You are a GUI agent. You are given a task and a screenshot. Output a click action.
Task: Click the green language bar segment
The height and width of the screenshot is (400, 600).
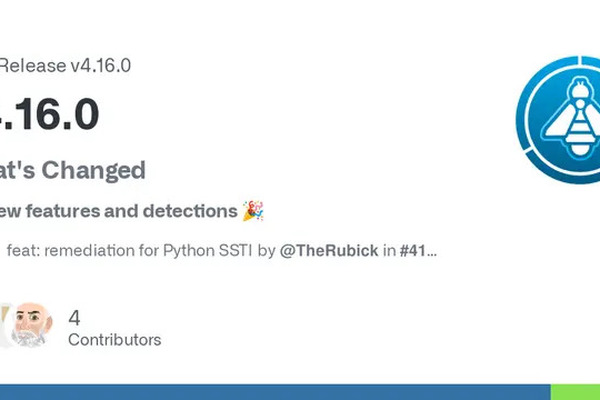click(575, 392)
